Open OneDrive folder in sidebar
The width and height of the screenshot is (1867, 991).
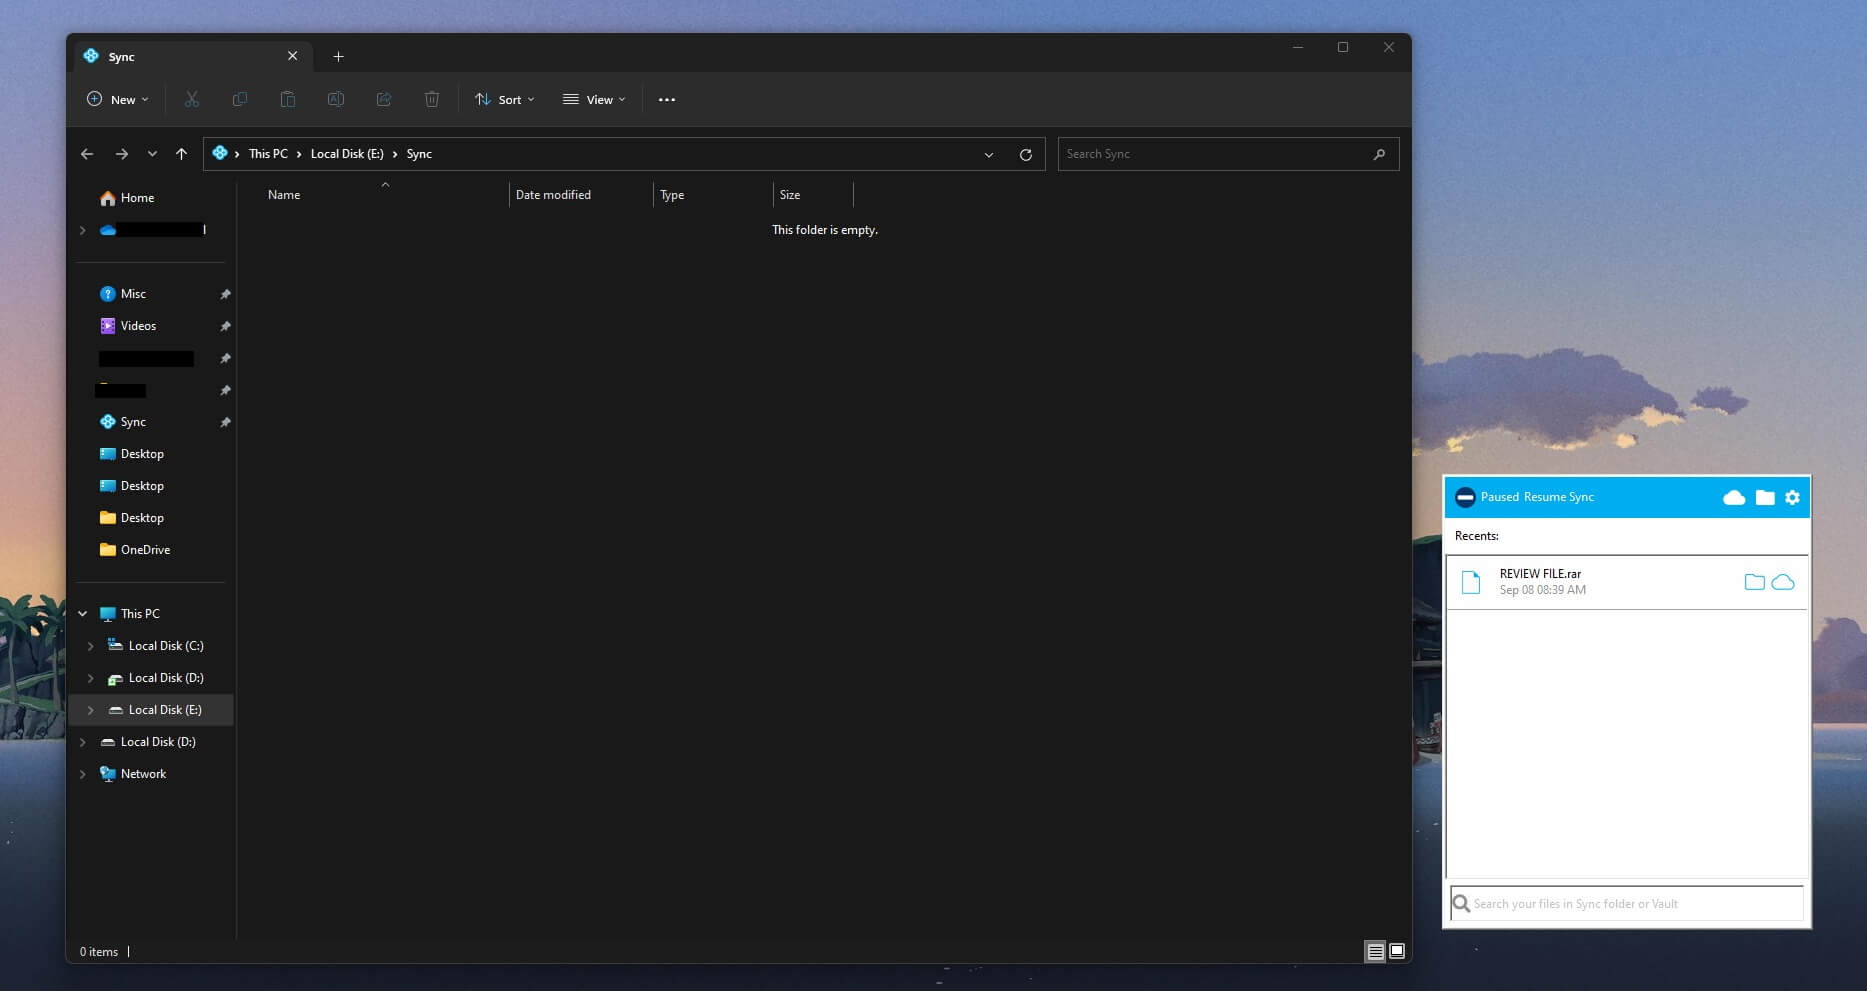tap(135, 550)
